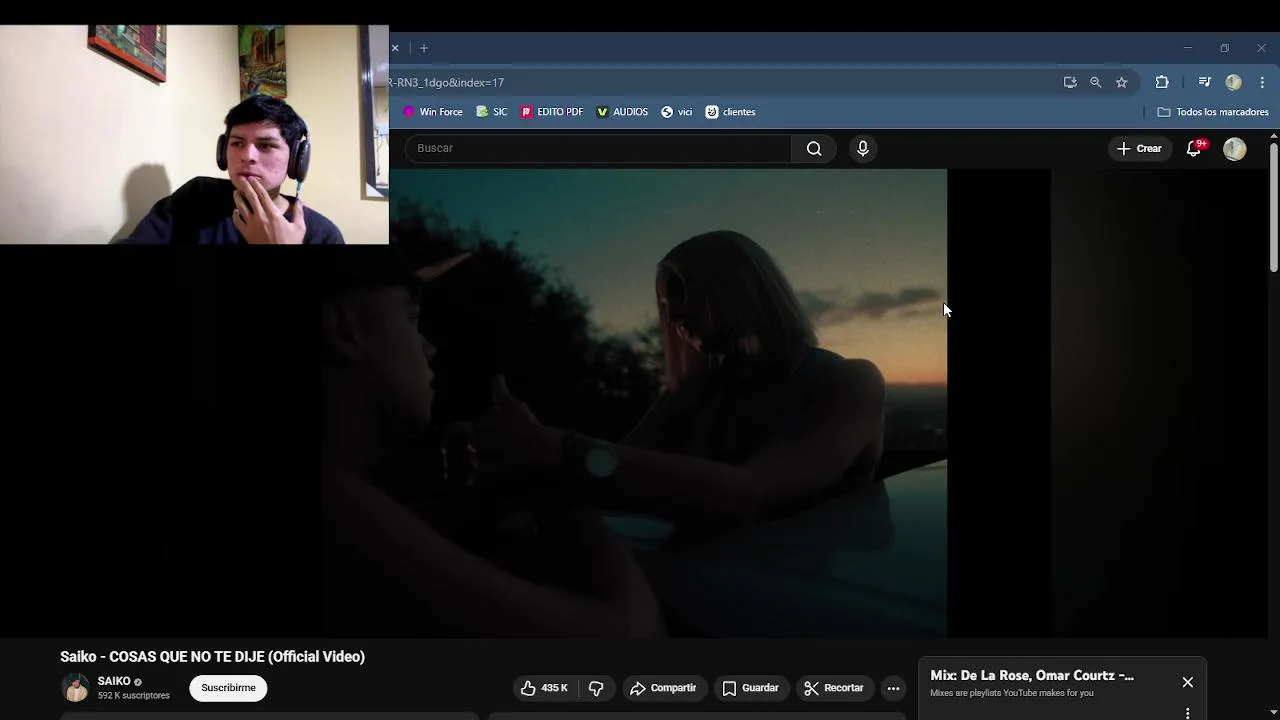The height and width of the screenshot is (720, 1280).
Task: Open the AUDIOS bookmark
Action: (622, 112)
